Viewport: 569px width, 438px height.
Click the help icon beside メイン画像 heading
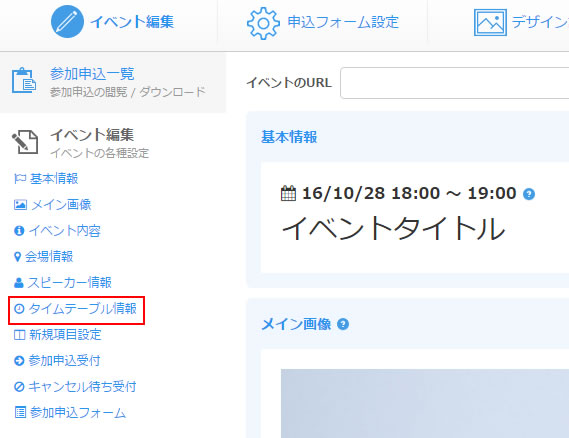(343, 324)
